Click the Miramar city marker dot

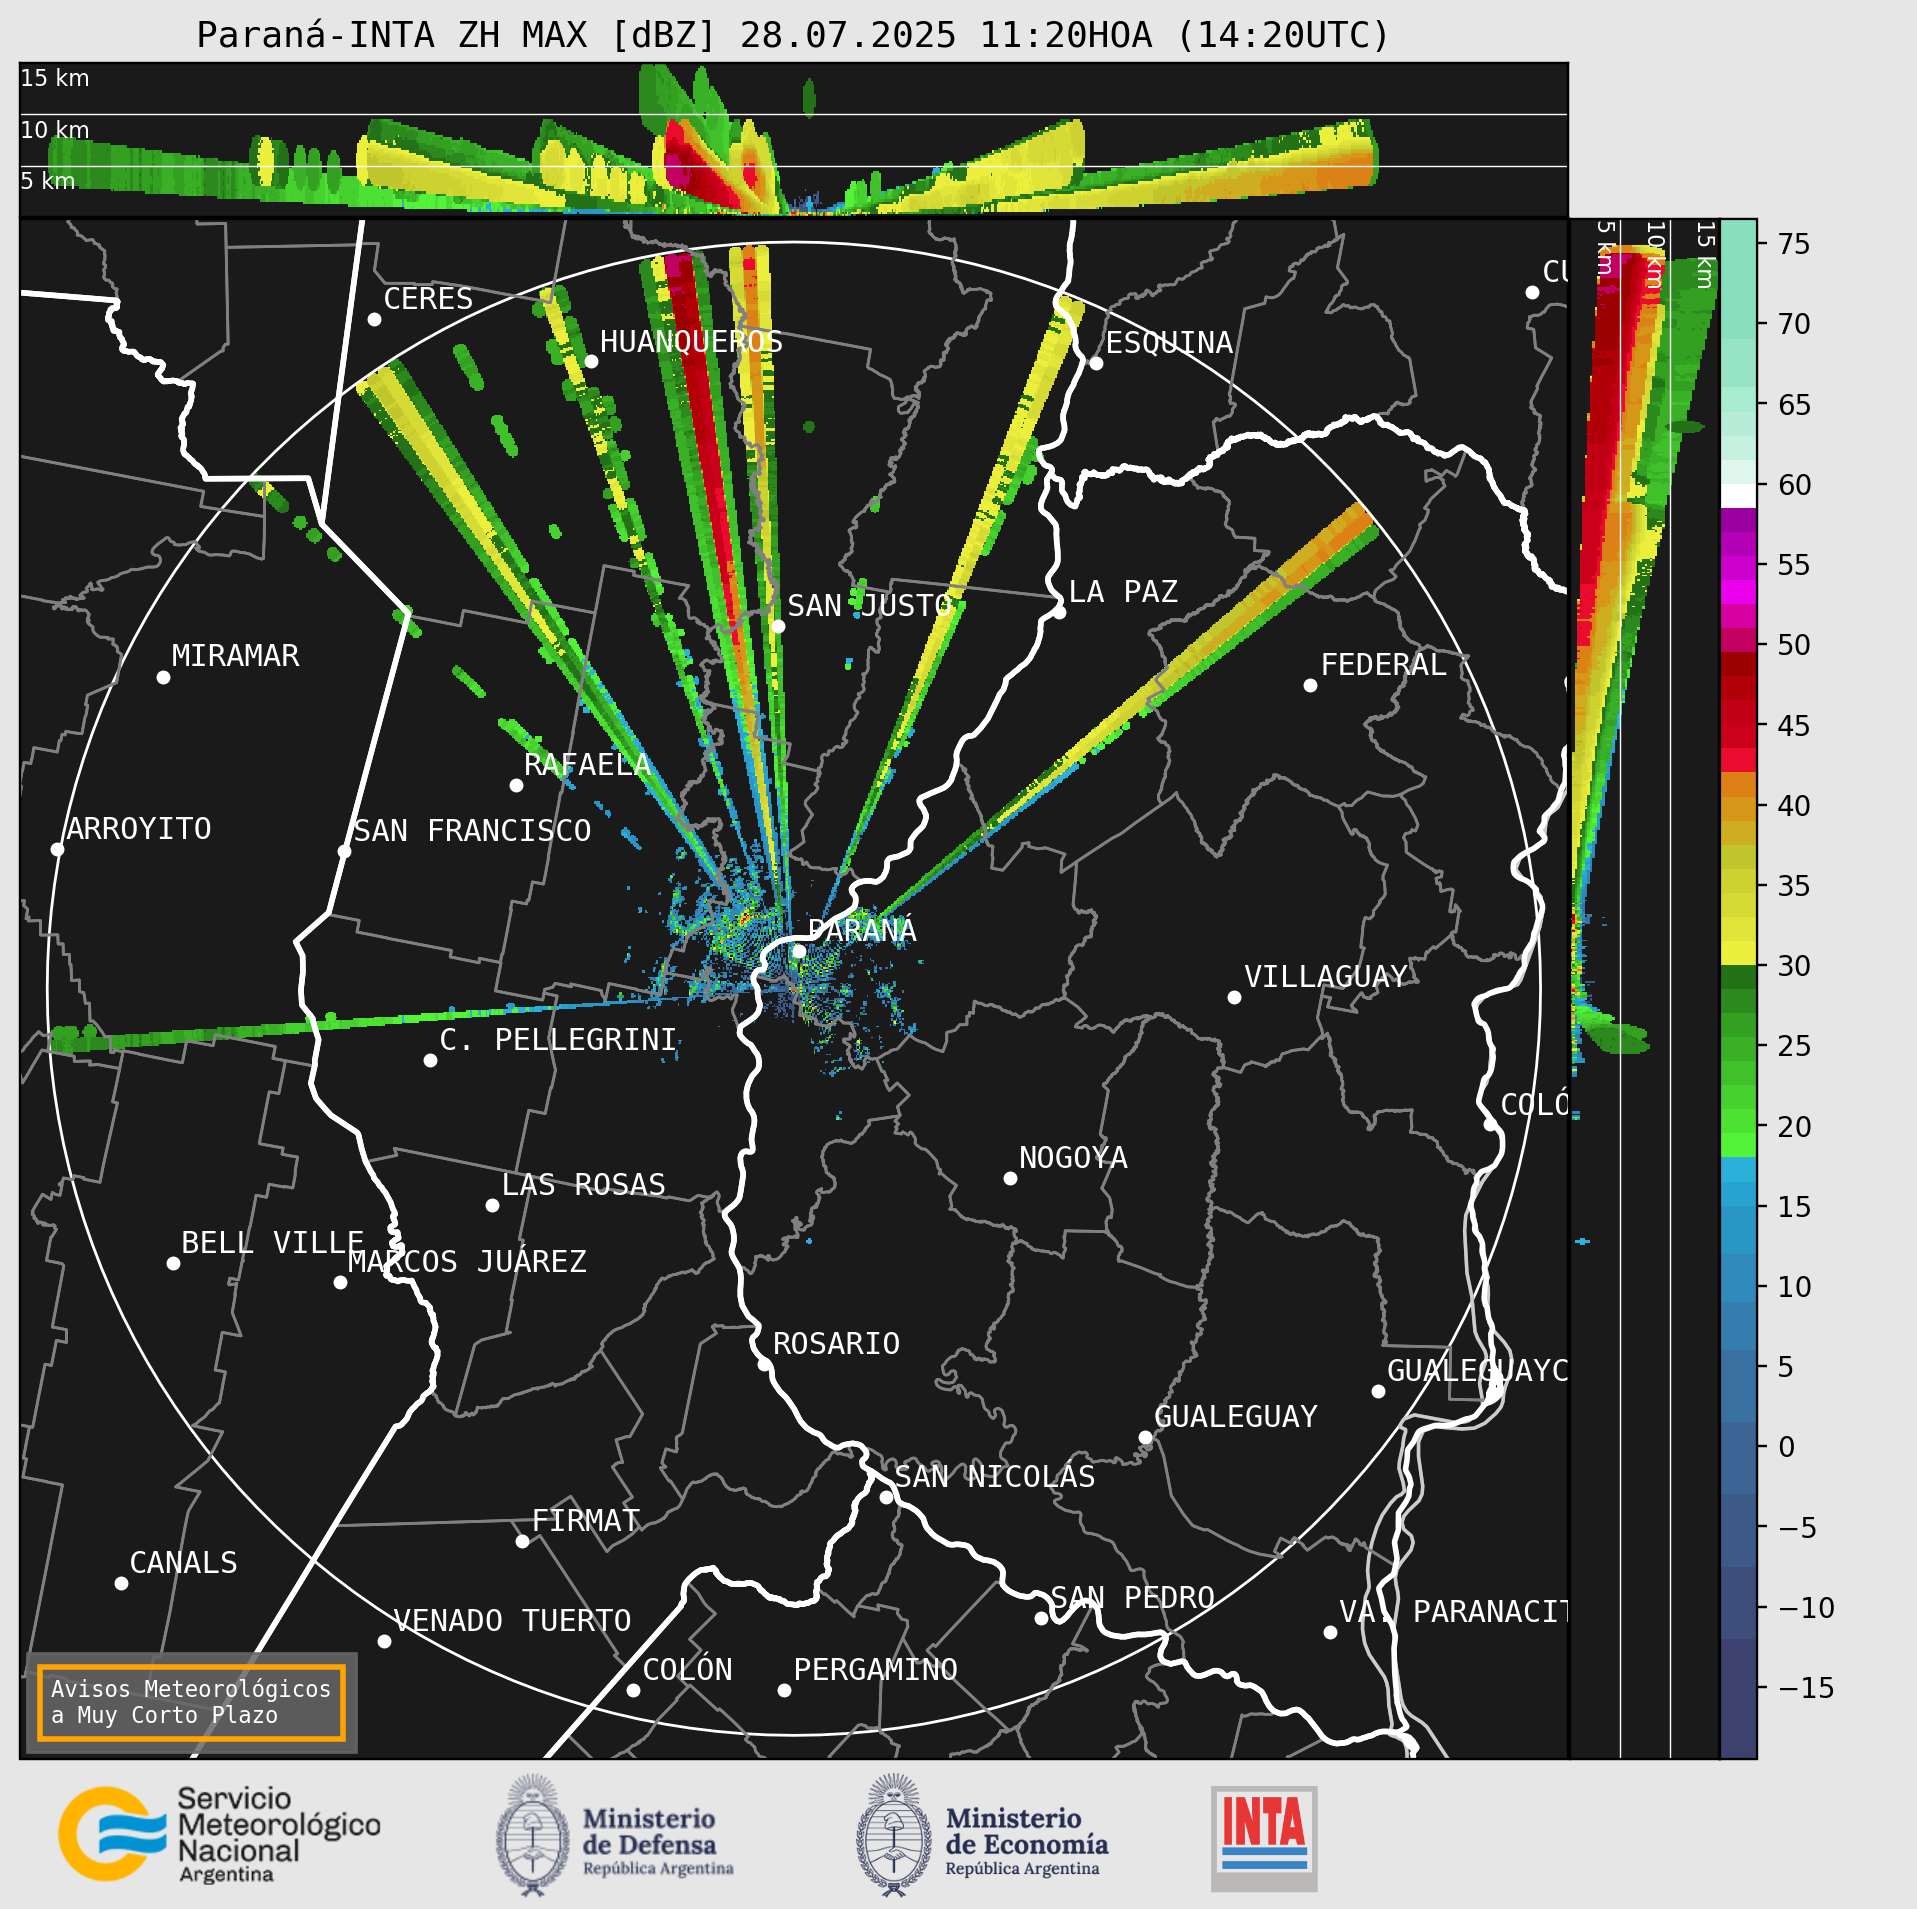coord(164,677)
